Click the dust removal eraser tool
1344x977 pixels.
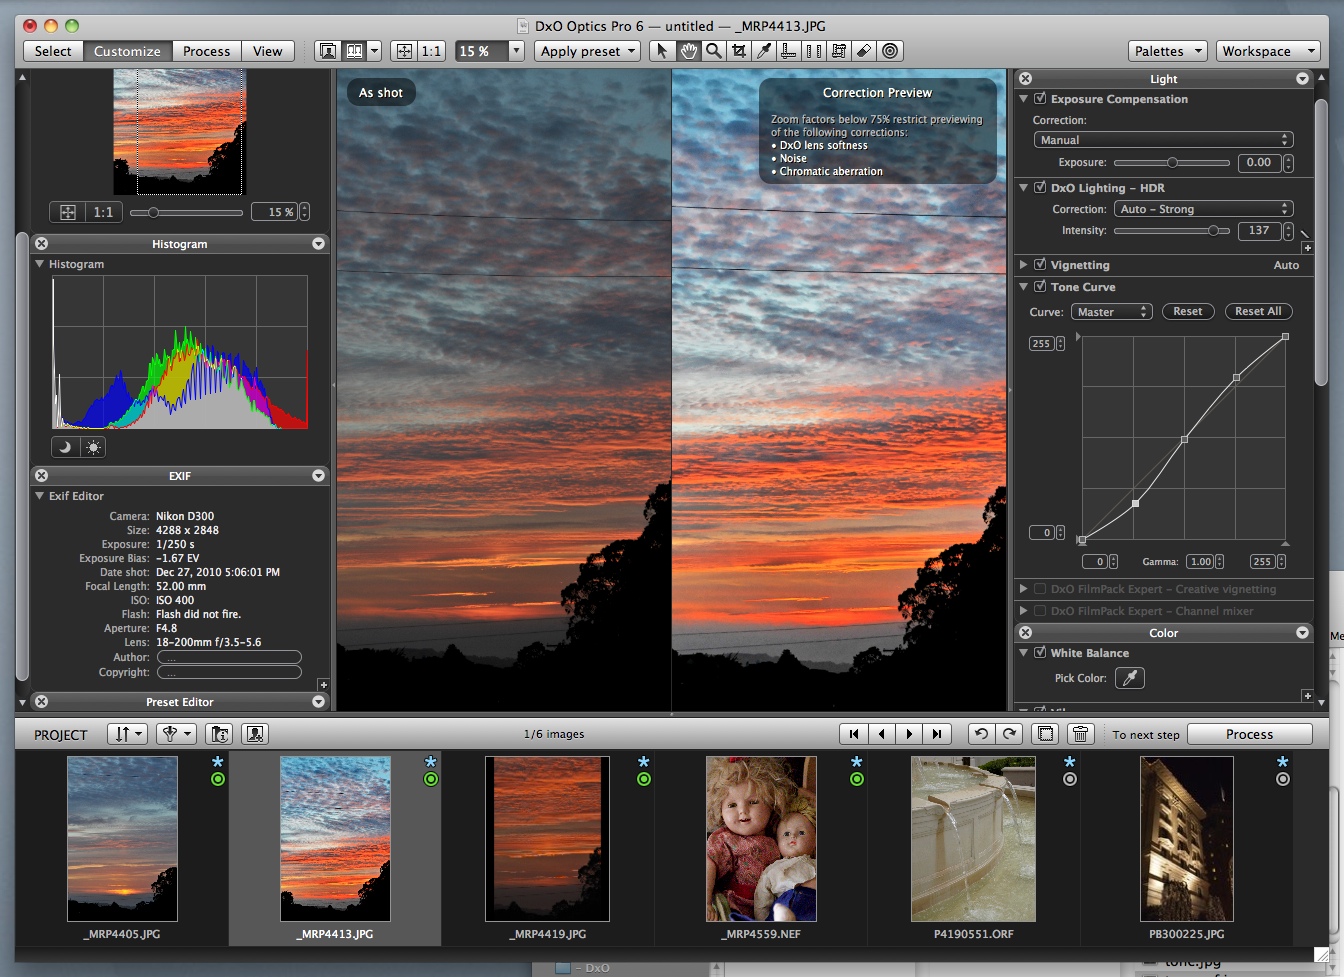[x=865, y=51]
